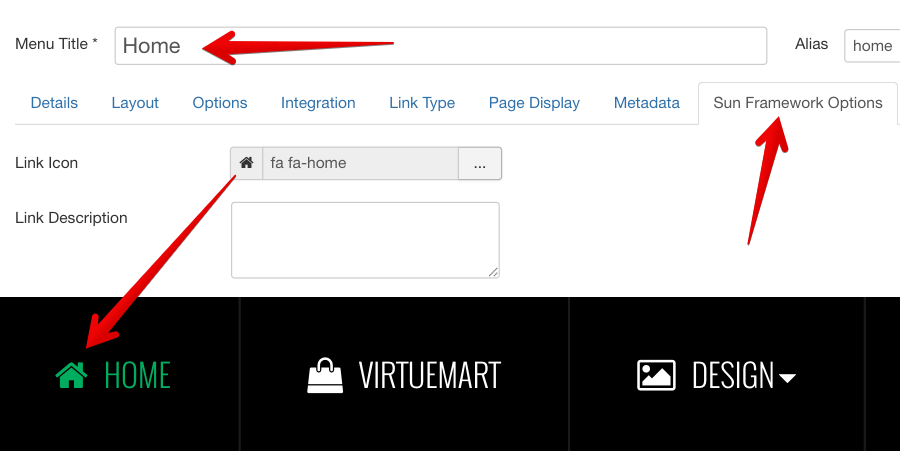Image resolution: width=900 pixels, height=451 pixels.
Task: Click the Link Description resize handle
Action: [494, 273]
